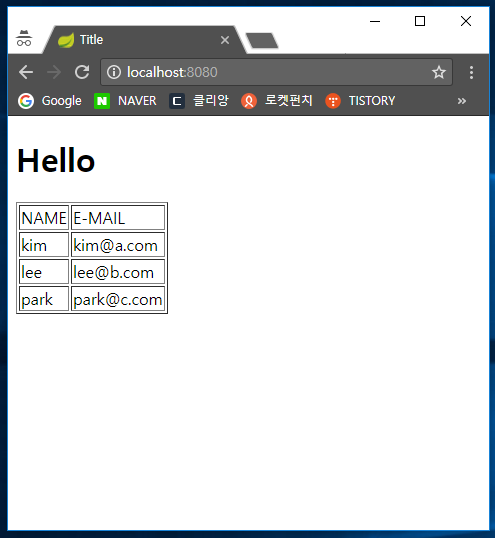
Task: Open the Chrome three-dot menu
Action: click(471, 72)
